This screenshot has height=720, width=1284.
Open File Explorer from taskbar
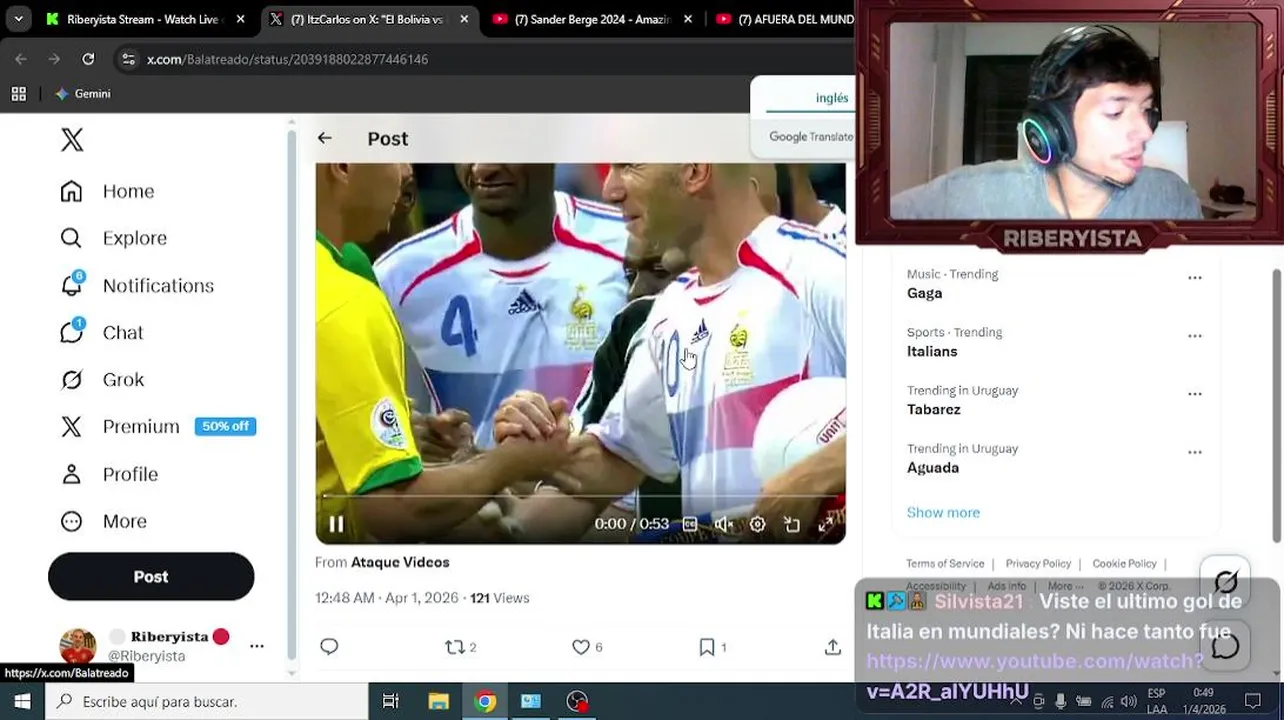tap(438, 702)
